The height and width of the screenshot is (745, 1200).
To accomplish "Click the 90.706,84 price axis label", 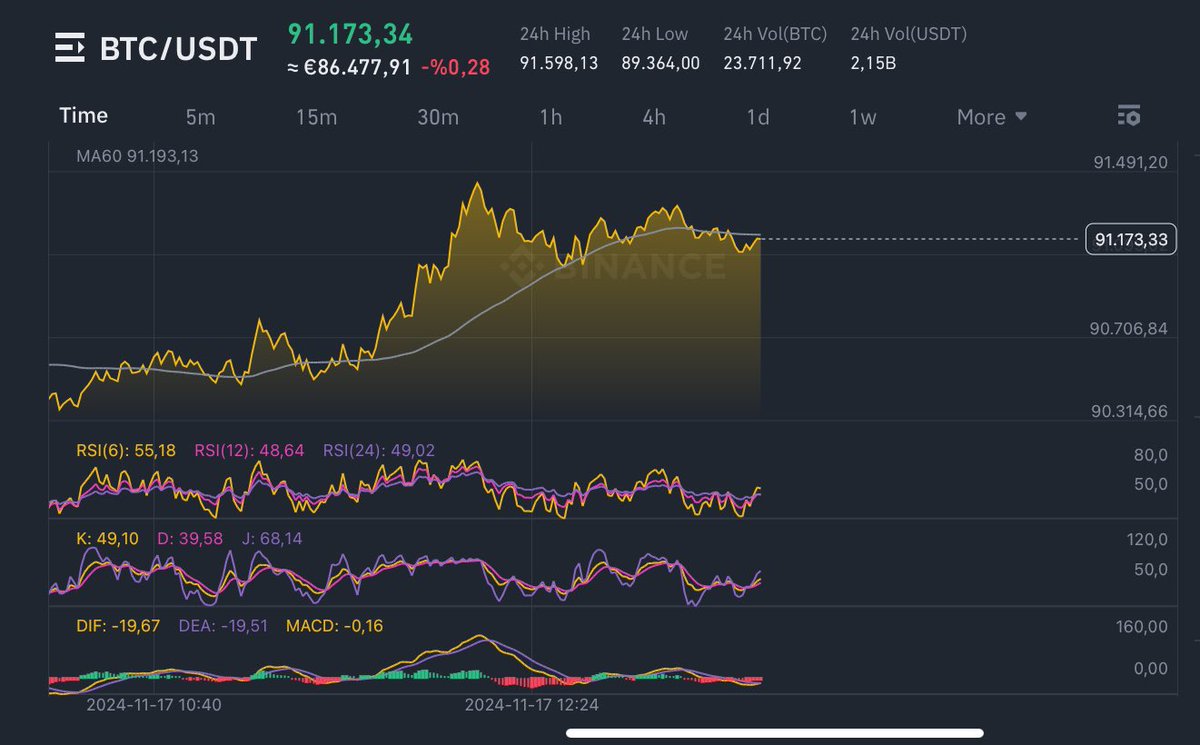I will (x=1130, y=329).
